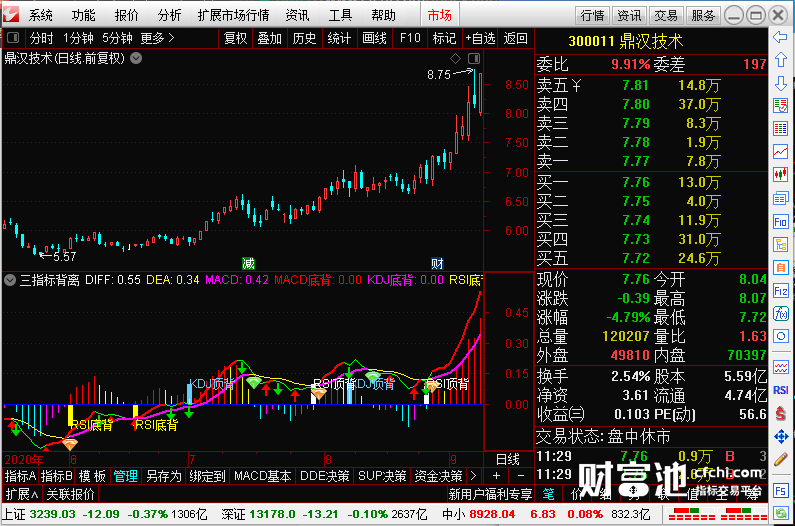
Task: Zoom out chart with − button
Action: (x=521, y=476)
